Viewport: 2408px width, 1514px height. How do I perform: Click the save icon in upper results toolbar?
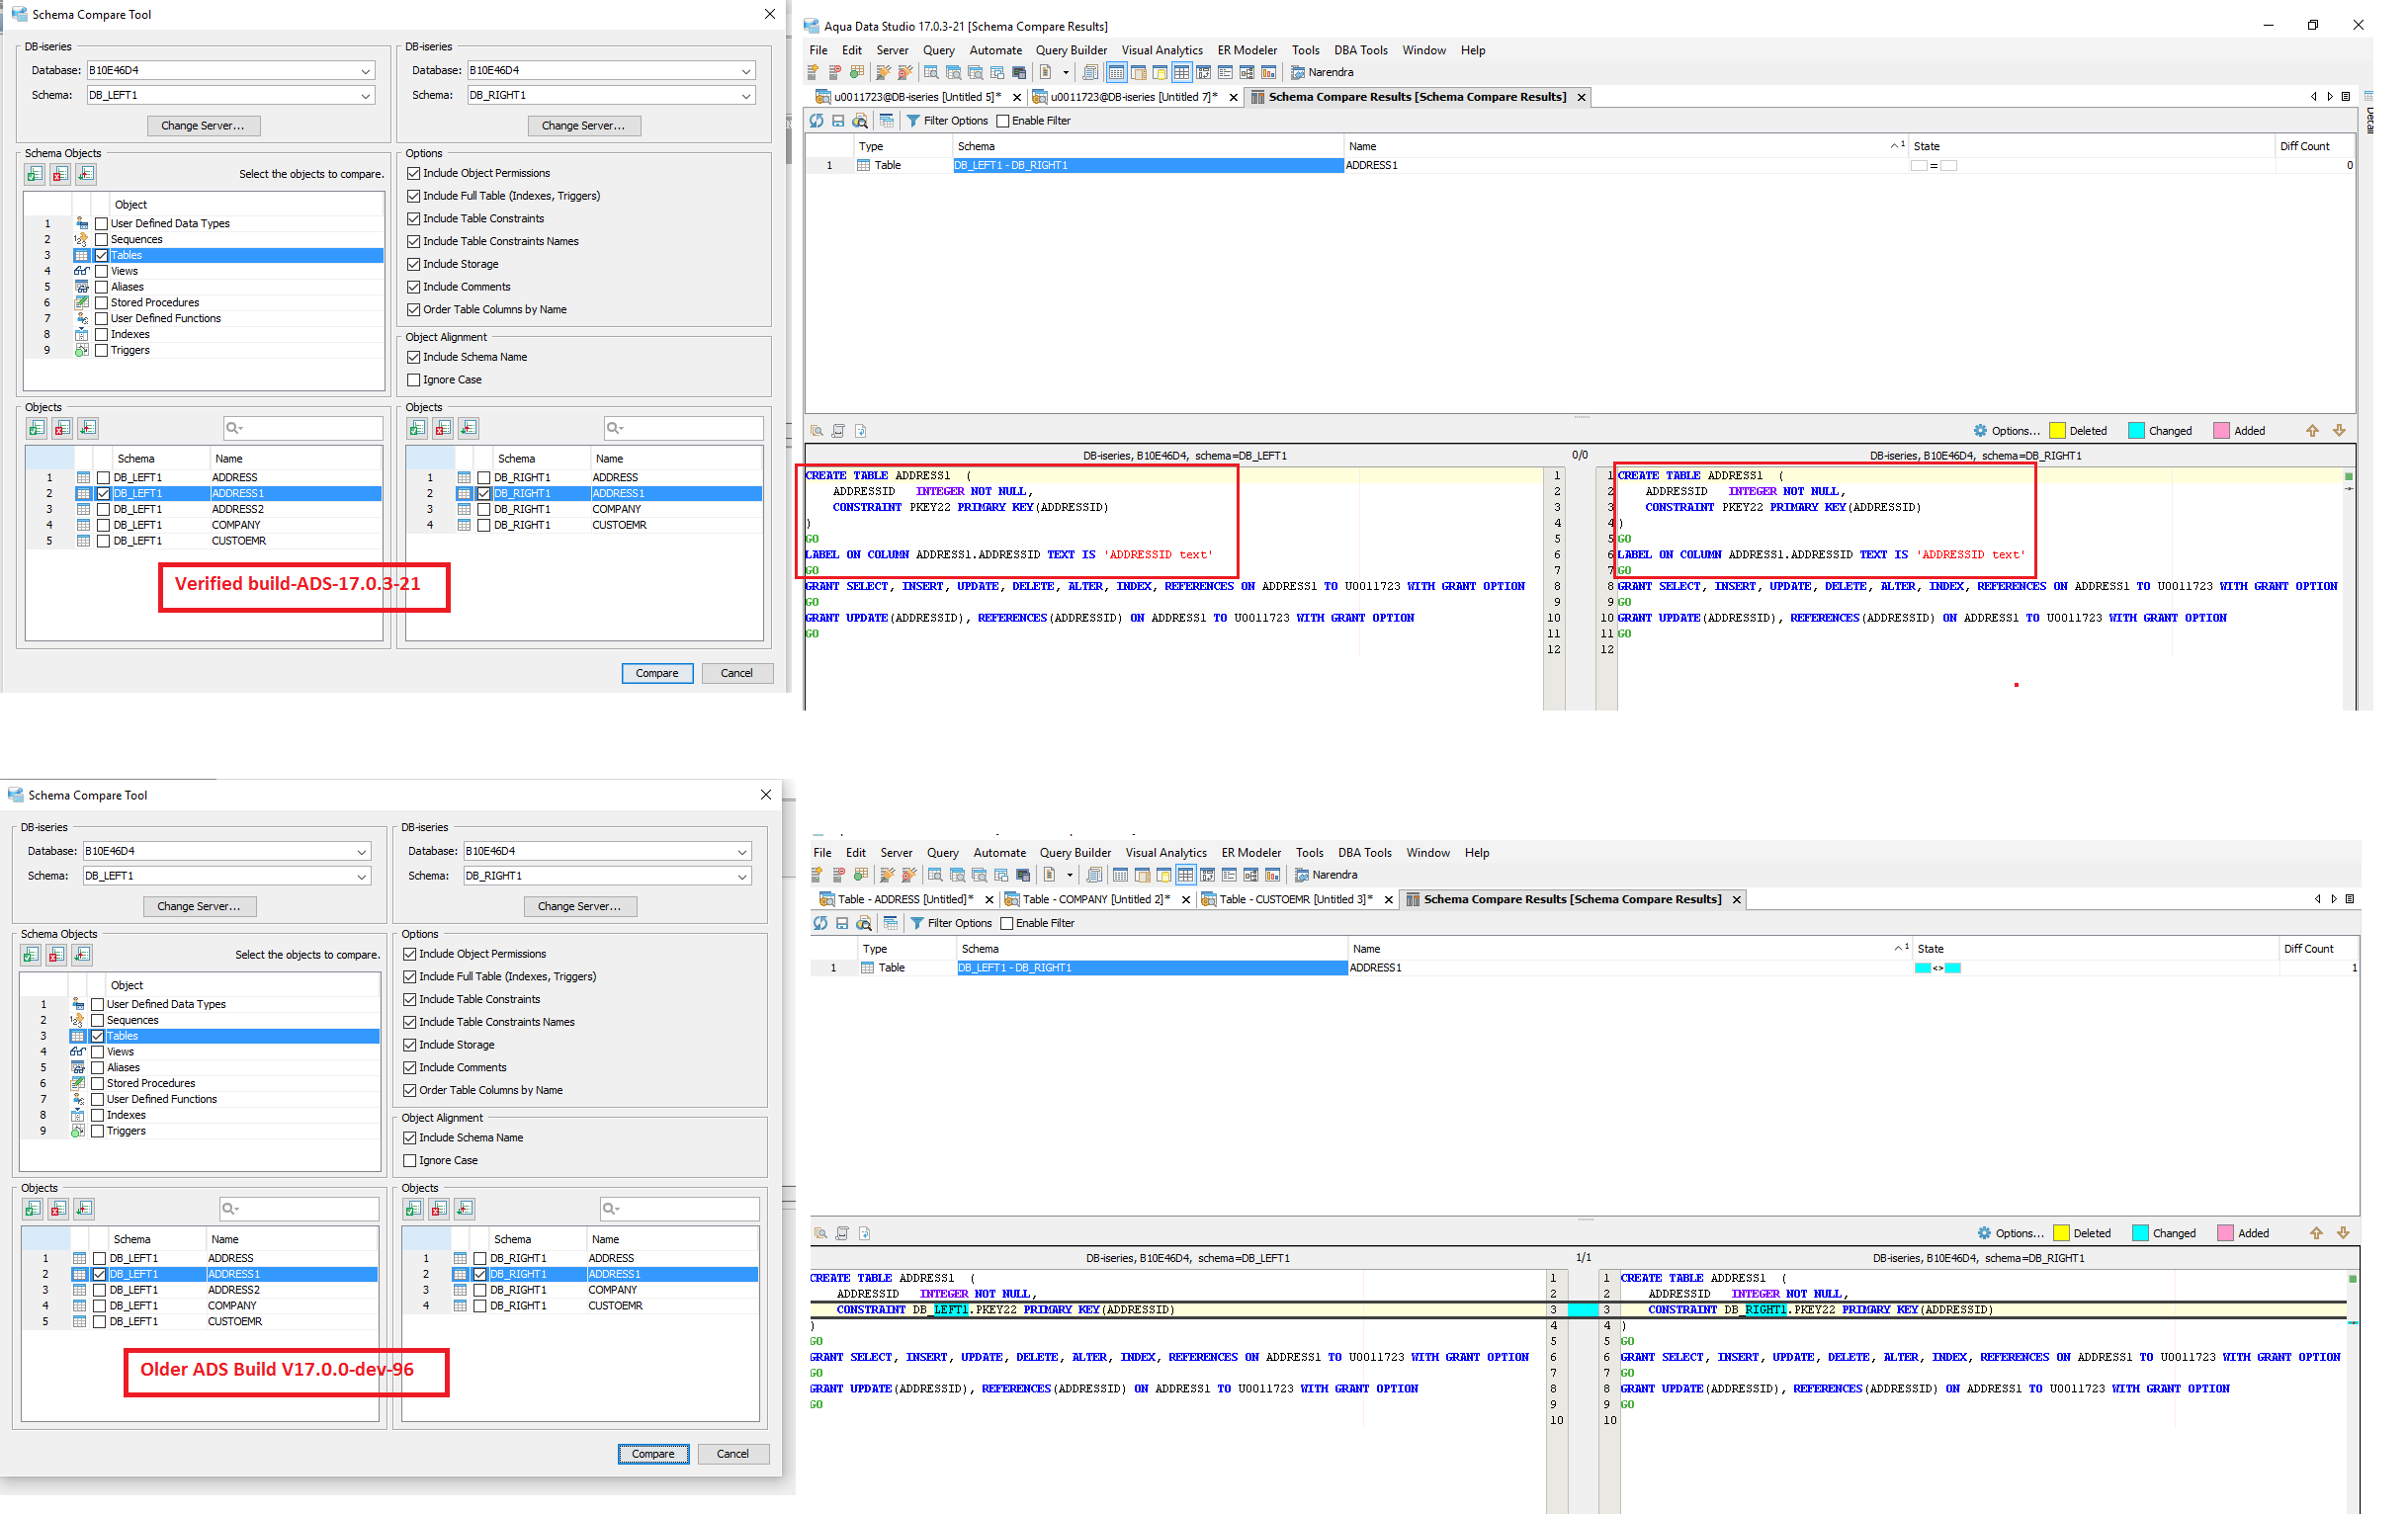838,121
